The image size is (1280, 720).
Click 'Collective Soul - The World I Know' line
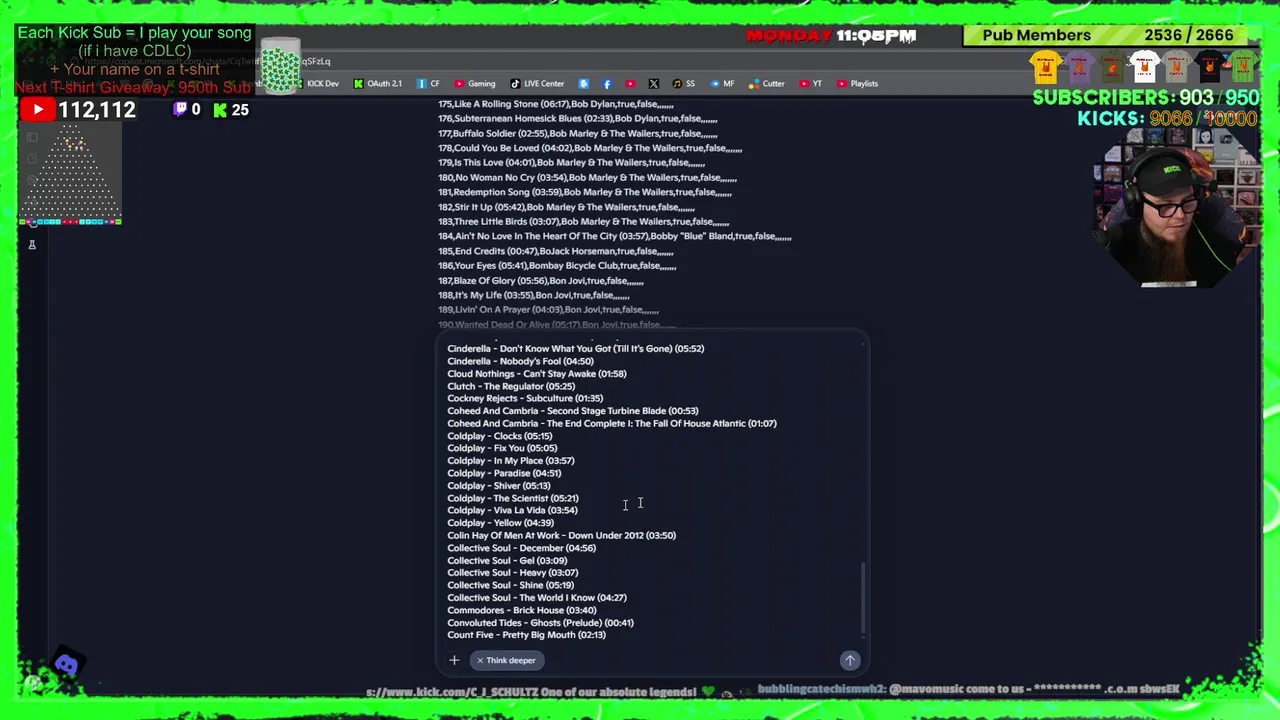pyautogui.click(x=537, y=598)
